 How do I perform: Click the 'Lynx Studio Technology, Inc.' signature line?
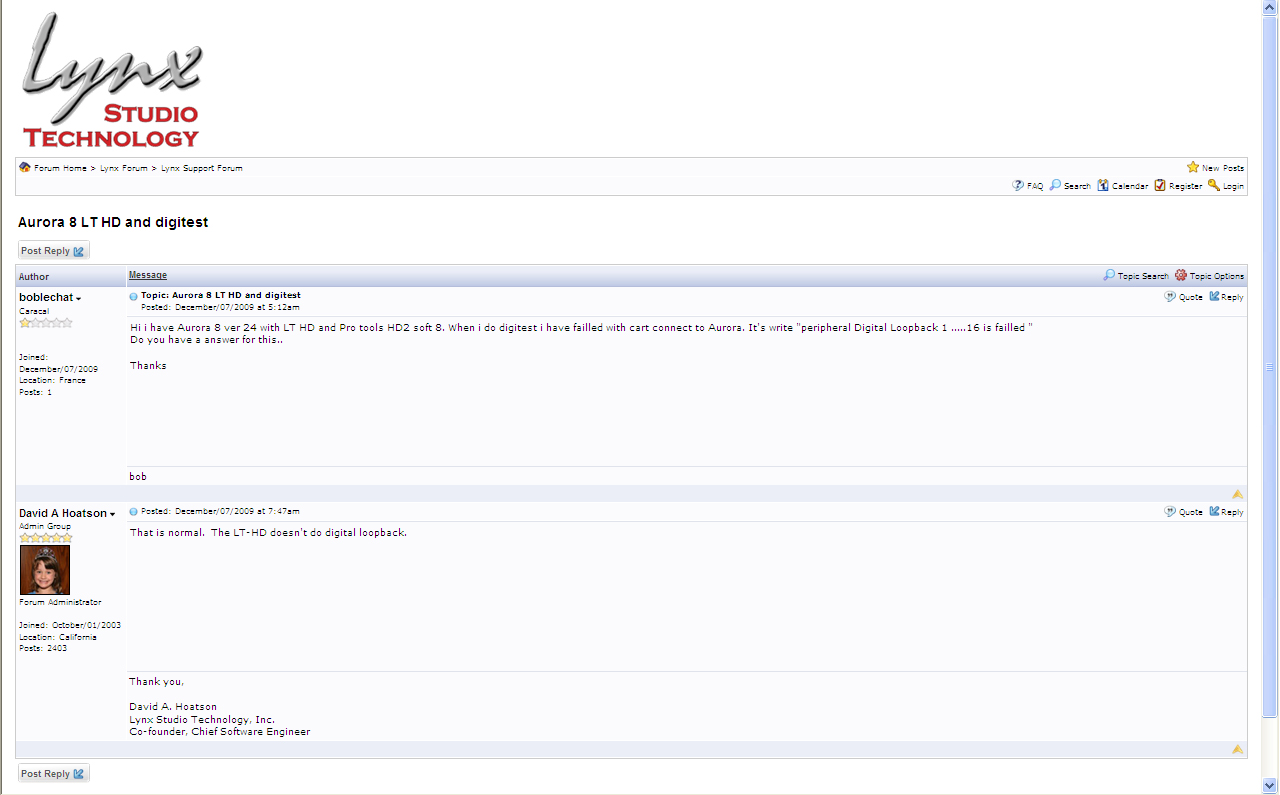[202, 719]
